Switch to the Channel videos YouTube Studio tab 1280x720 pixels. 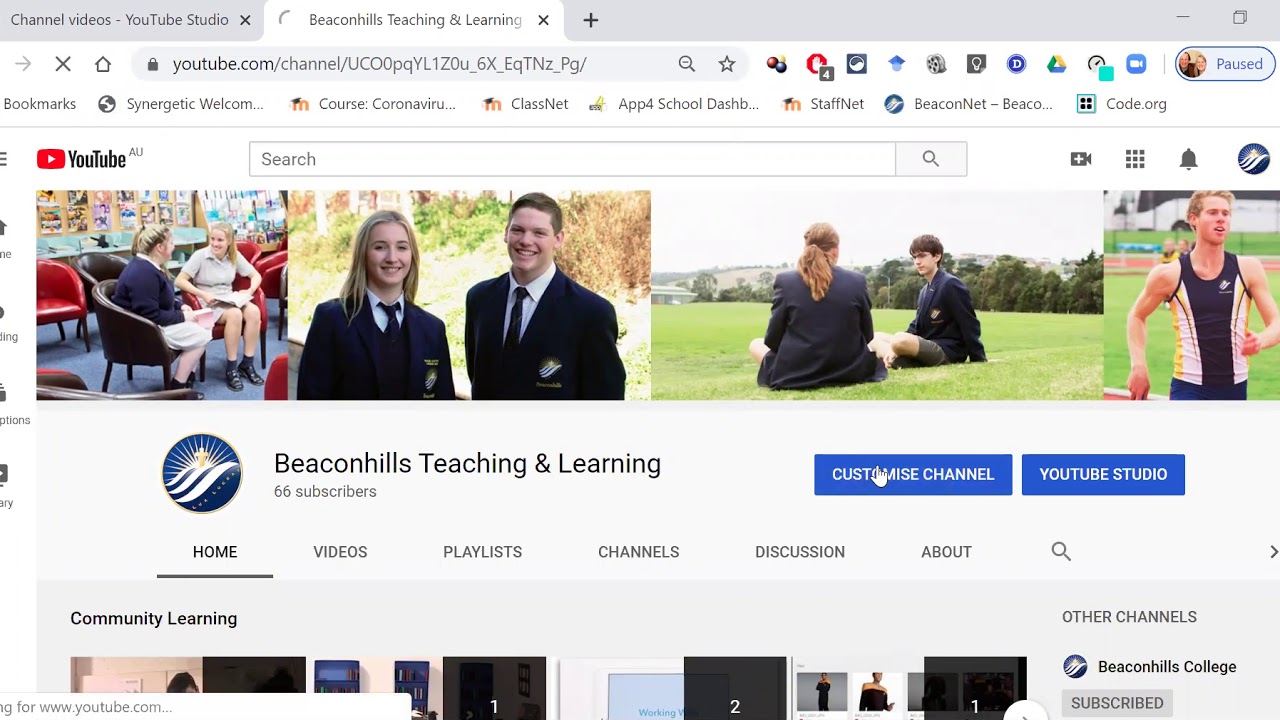119,20
